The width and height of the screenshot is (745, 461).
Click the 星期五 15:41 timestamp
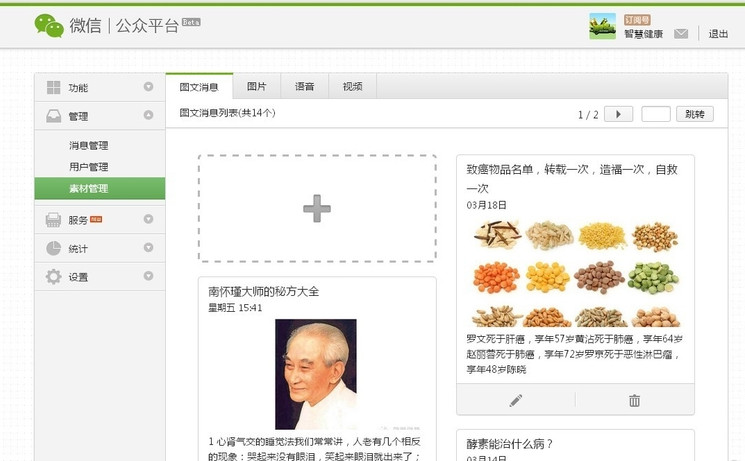[235, 308]
